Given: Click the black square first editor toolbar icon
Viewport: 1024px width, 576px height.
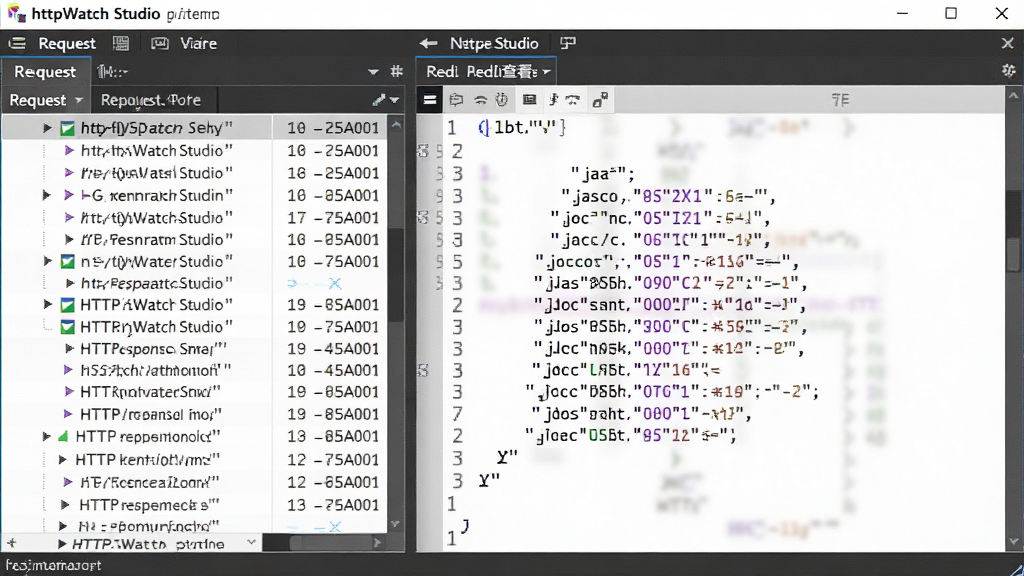Looking at the screenshot, I should 430,100.
